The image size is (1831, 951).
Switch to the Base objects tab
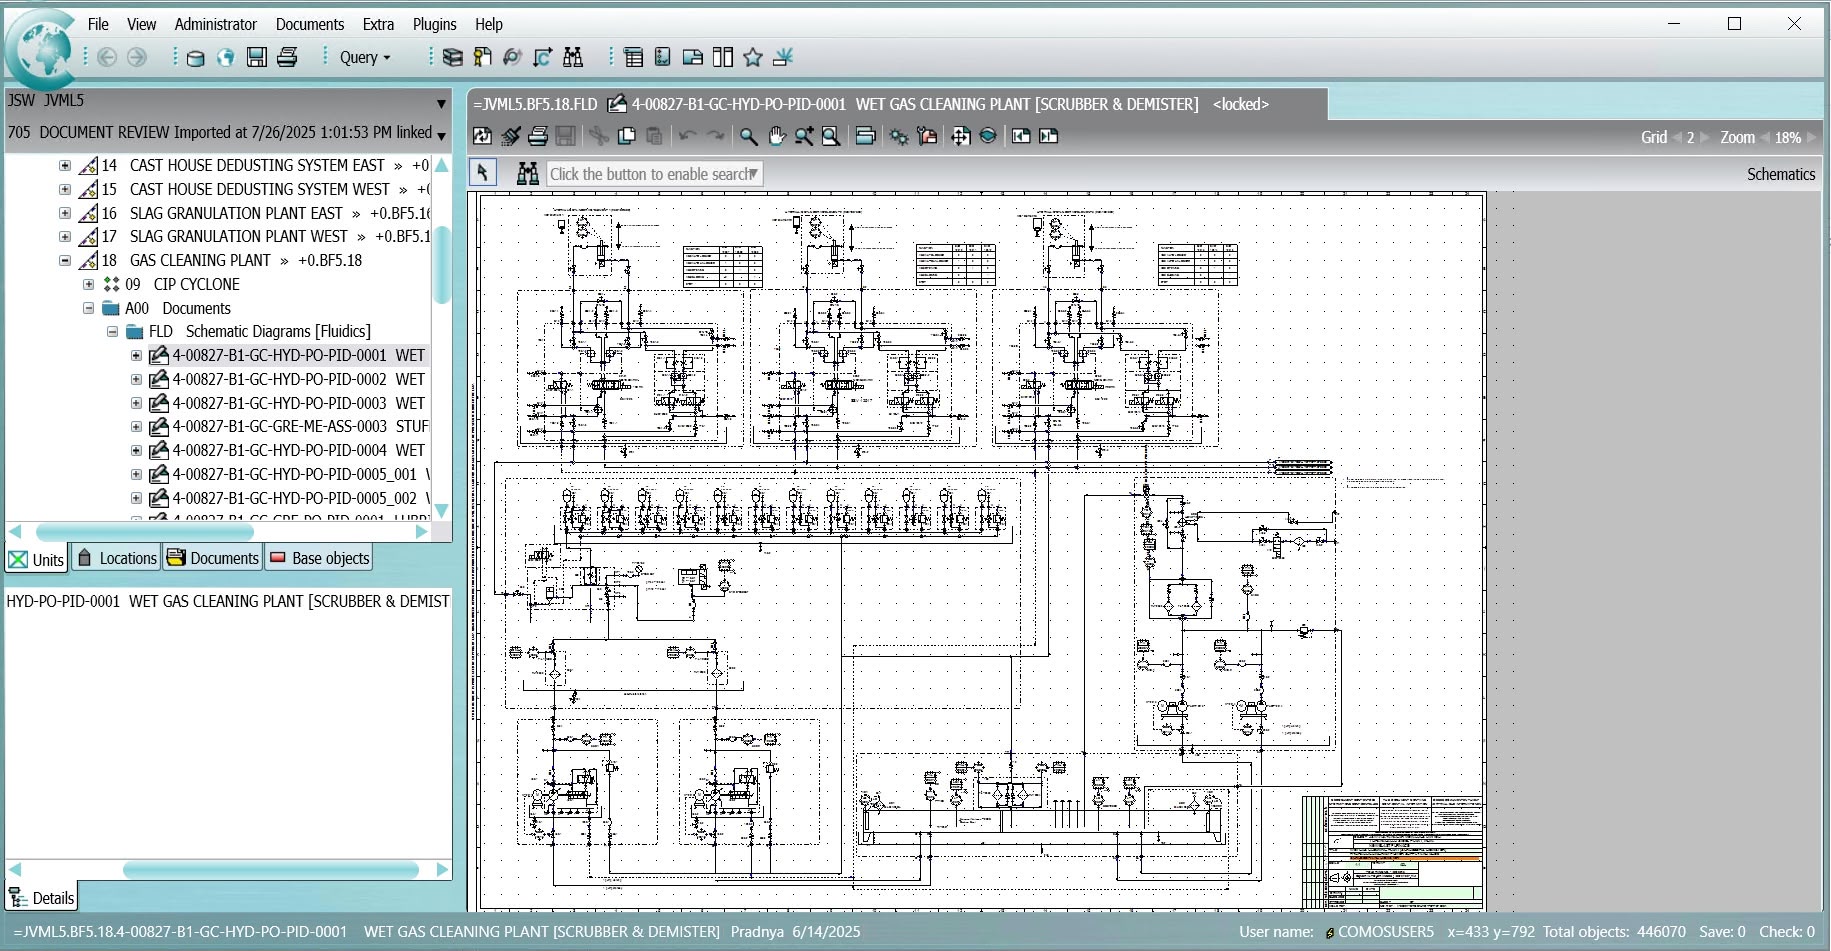pos(319,558)
